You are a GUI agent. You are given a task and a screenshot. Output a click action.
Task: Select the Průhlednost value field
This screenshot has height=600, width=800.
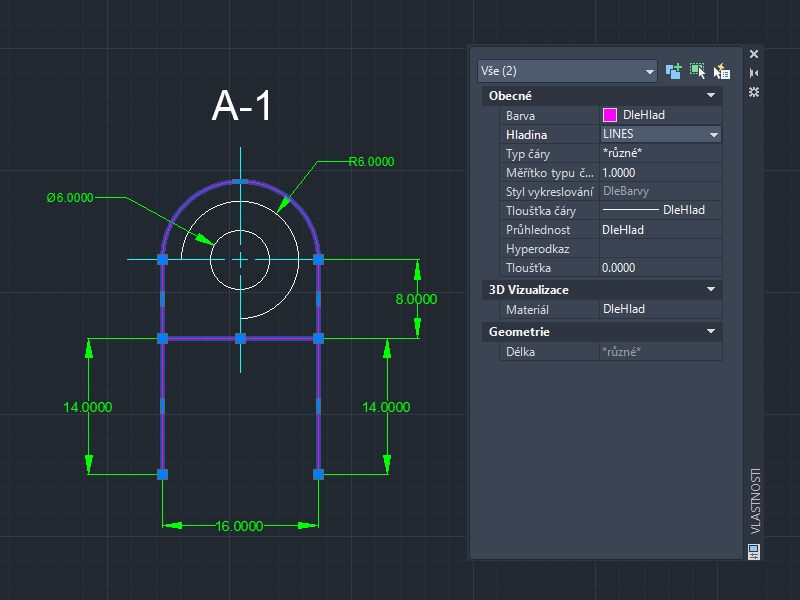pos(660,229)
